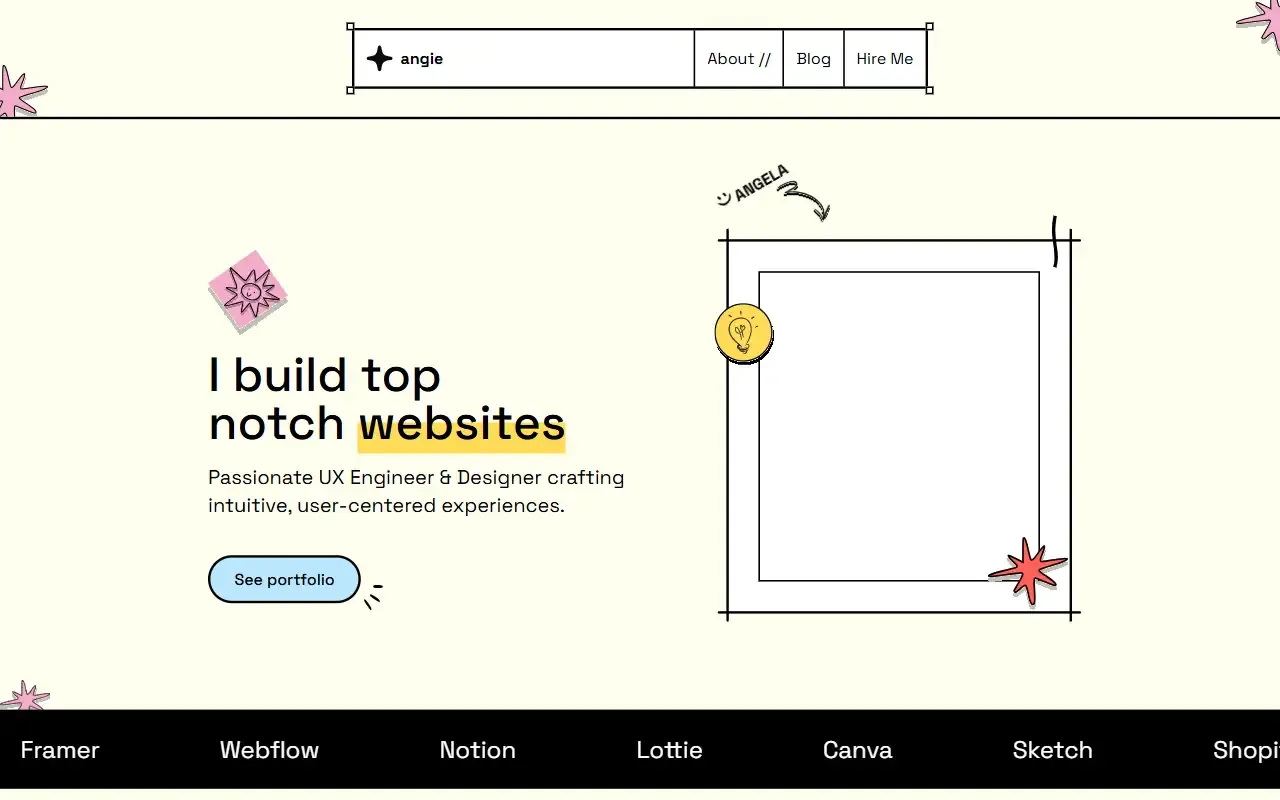
Task: Click the empty portrait frame image
Action: tap(899, 426)
